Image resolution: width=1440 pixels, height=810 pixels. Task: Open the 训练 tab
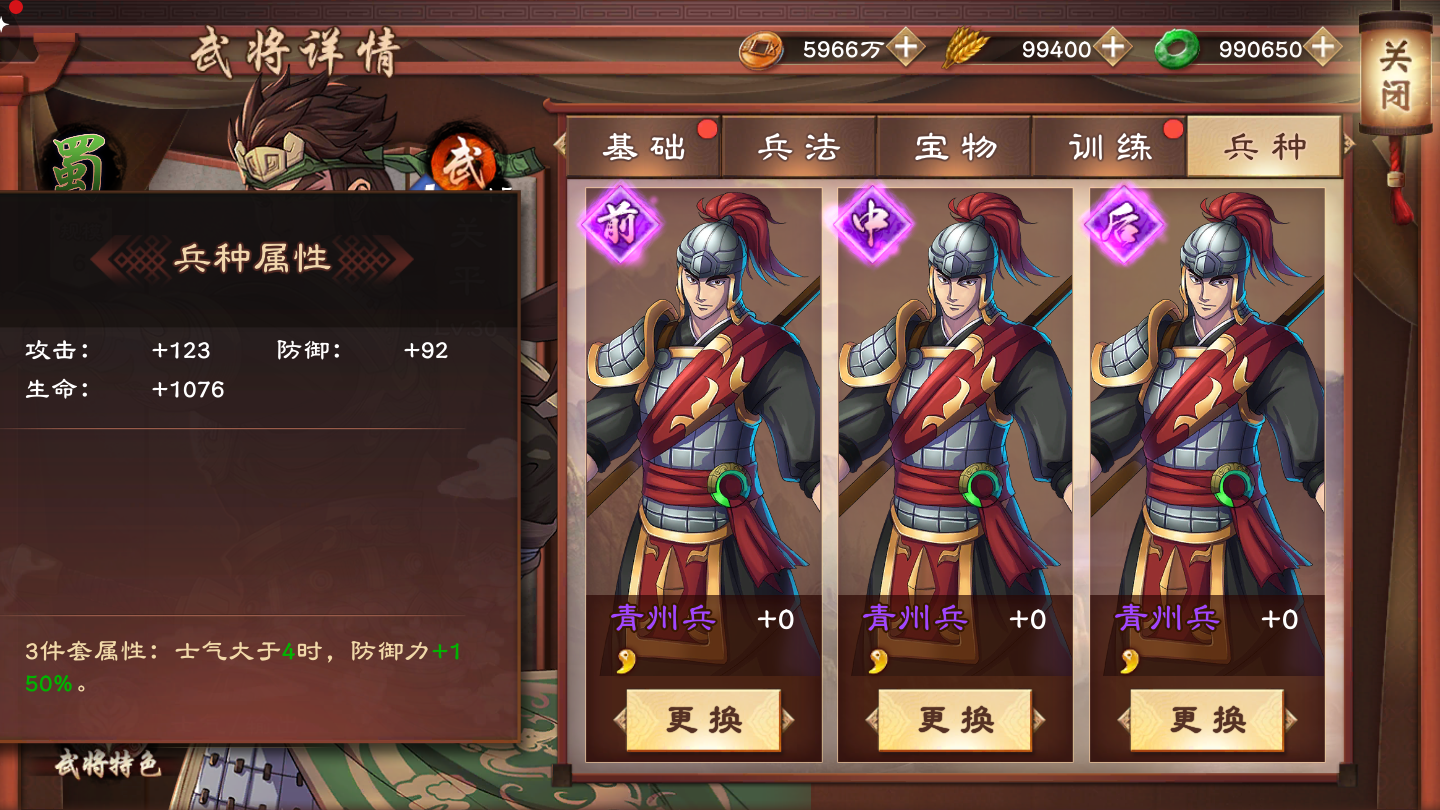point(1110,148)
